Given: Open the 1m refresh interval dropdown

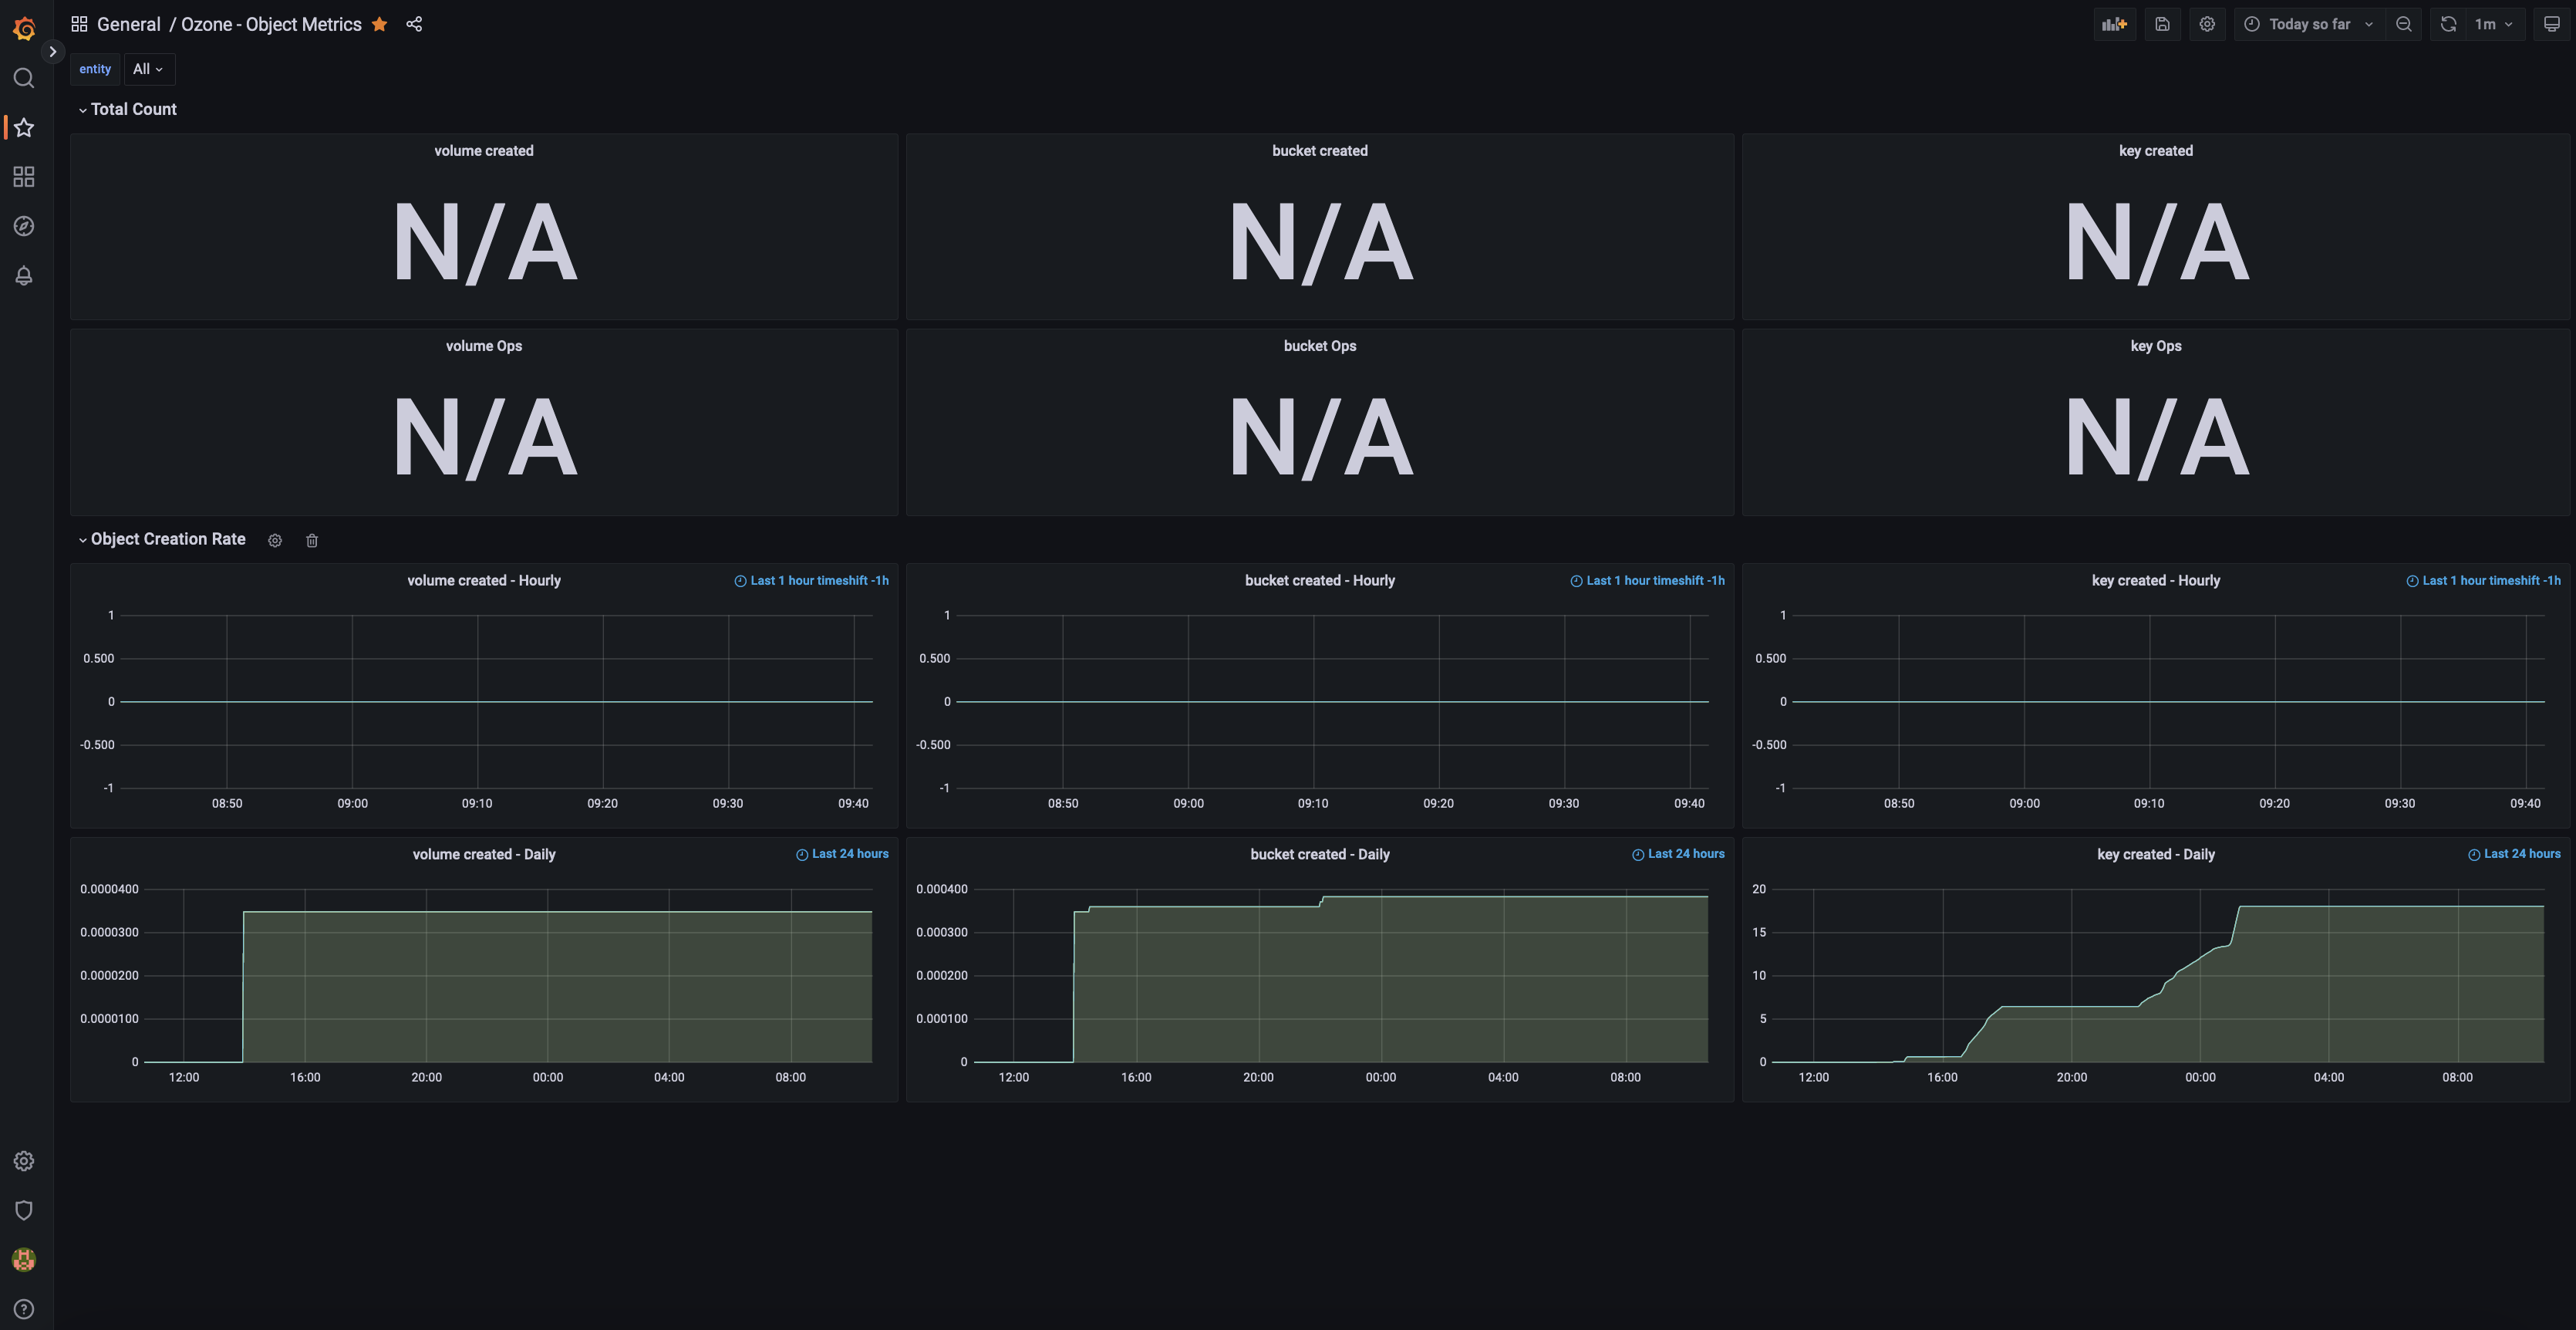Looking at the screenshot, I should (x=2489, y=23).
